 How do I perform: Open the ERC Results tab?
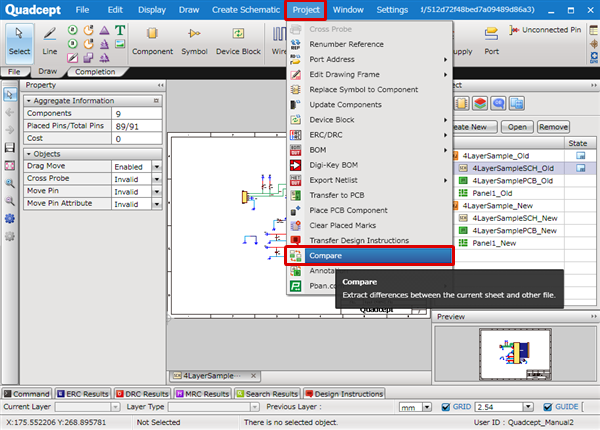[x=83, y=394]
